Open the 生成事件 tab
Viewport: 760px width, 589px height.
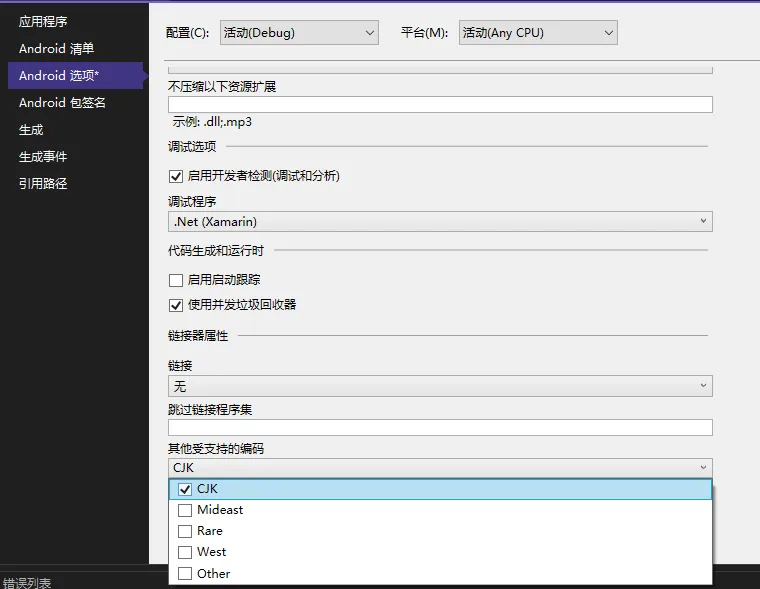pyautogui.click(x=43, y=157)
